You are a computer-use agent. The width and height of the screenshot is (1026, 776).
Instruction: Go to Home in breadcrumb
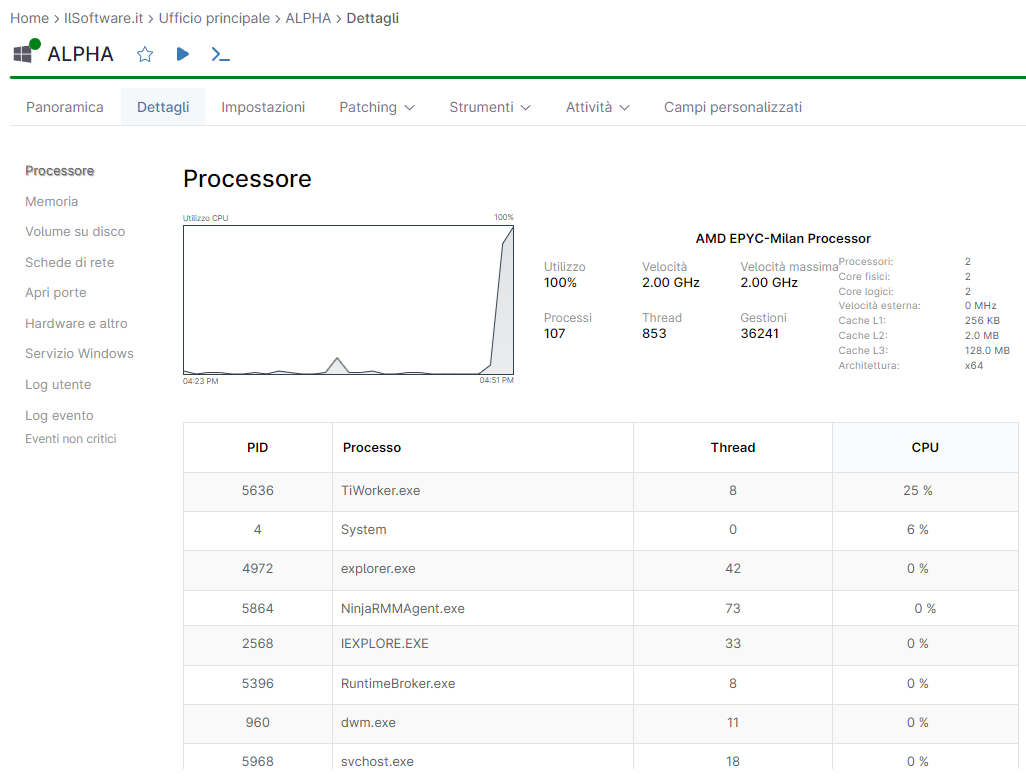(x=29, y=18)
